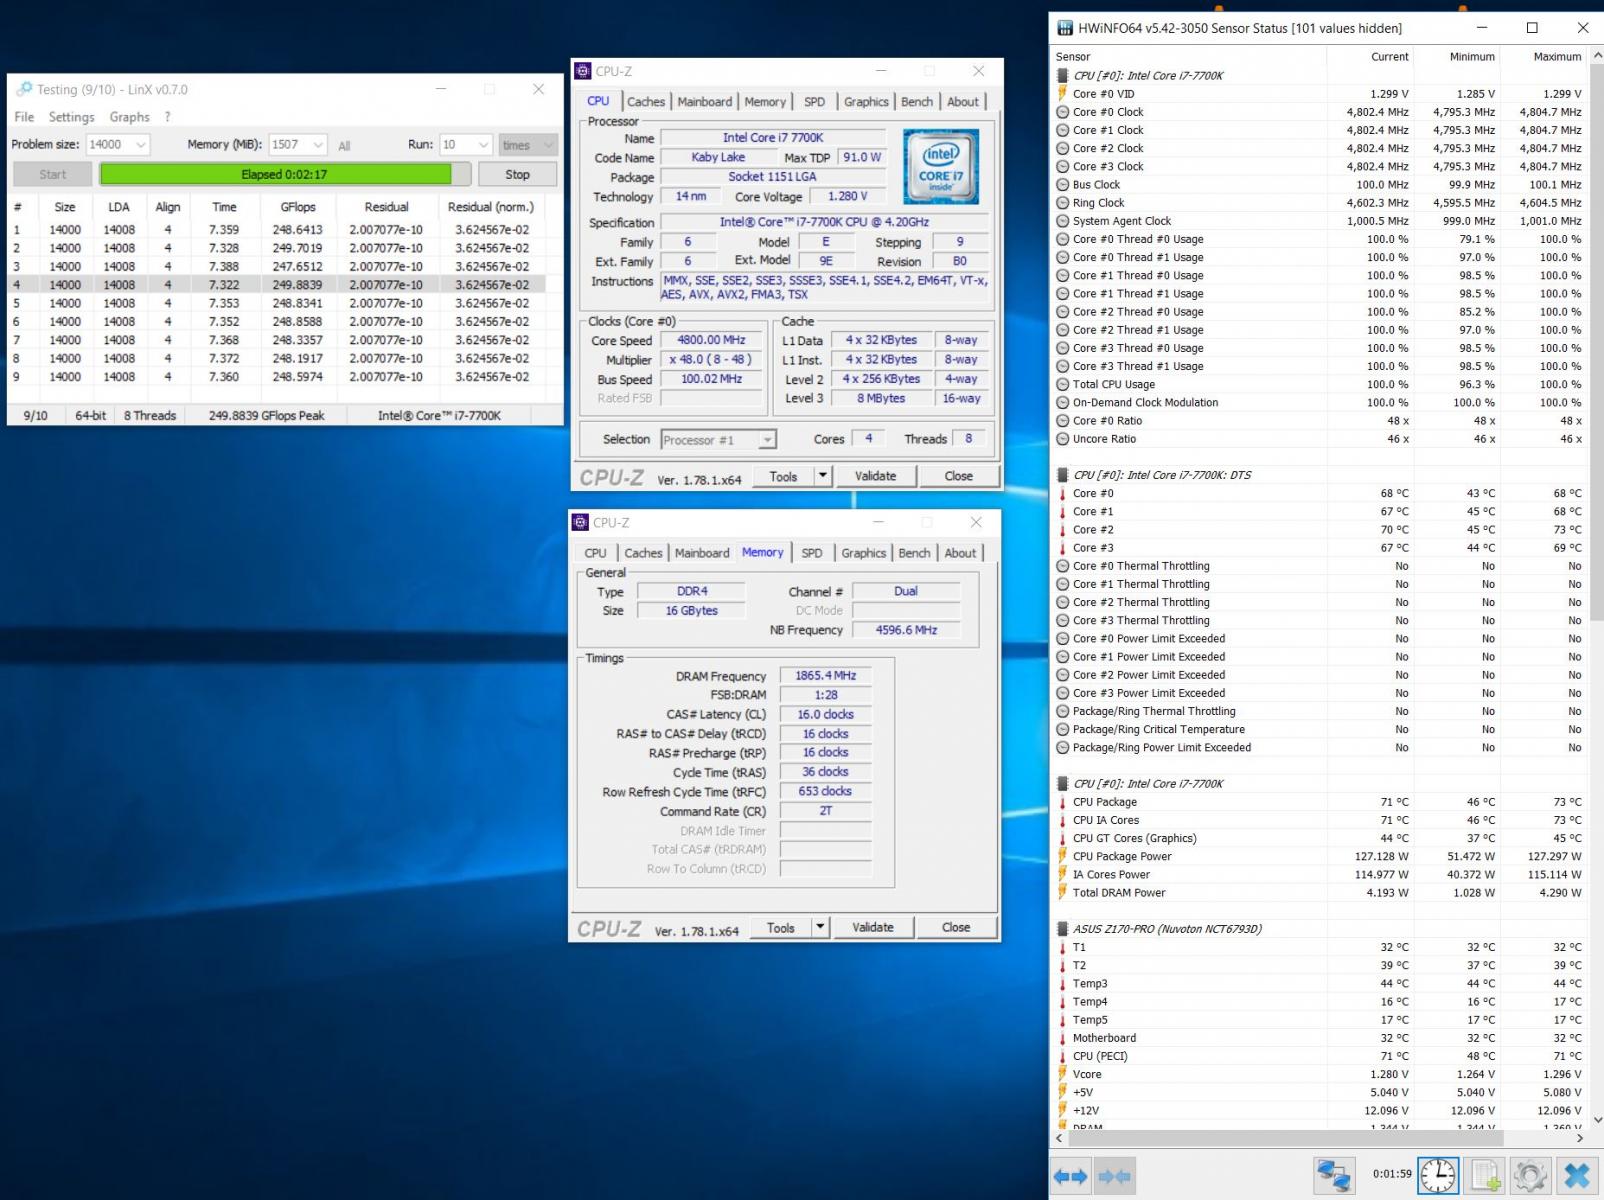The width and height of the screenshot is (1604, 1200).
Task: Open the Run count dropdown in LinX
Action: 483,145
